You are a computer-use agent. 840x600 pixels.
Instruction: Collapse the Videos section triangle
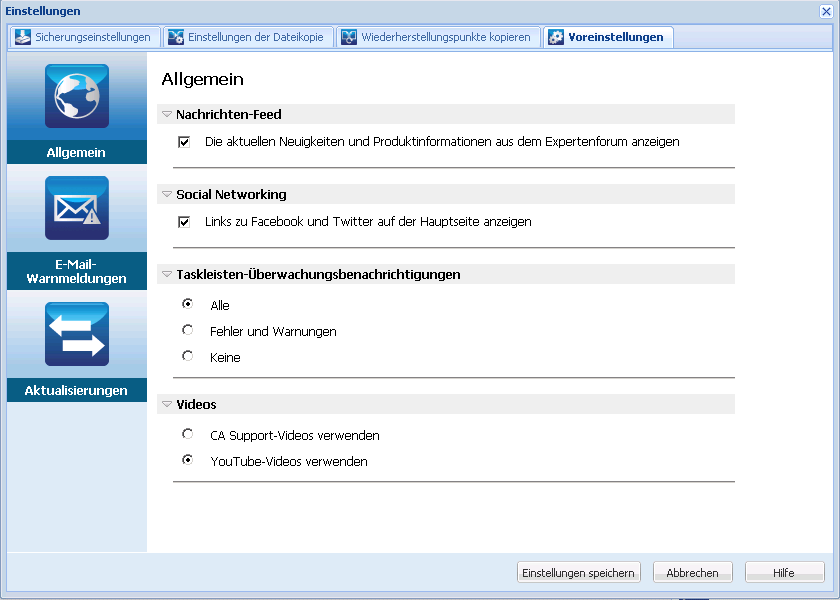(167, 405)
